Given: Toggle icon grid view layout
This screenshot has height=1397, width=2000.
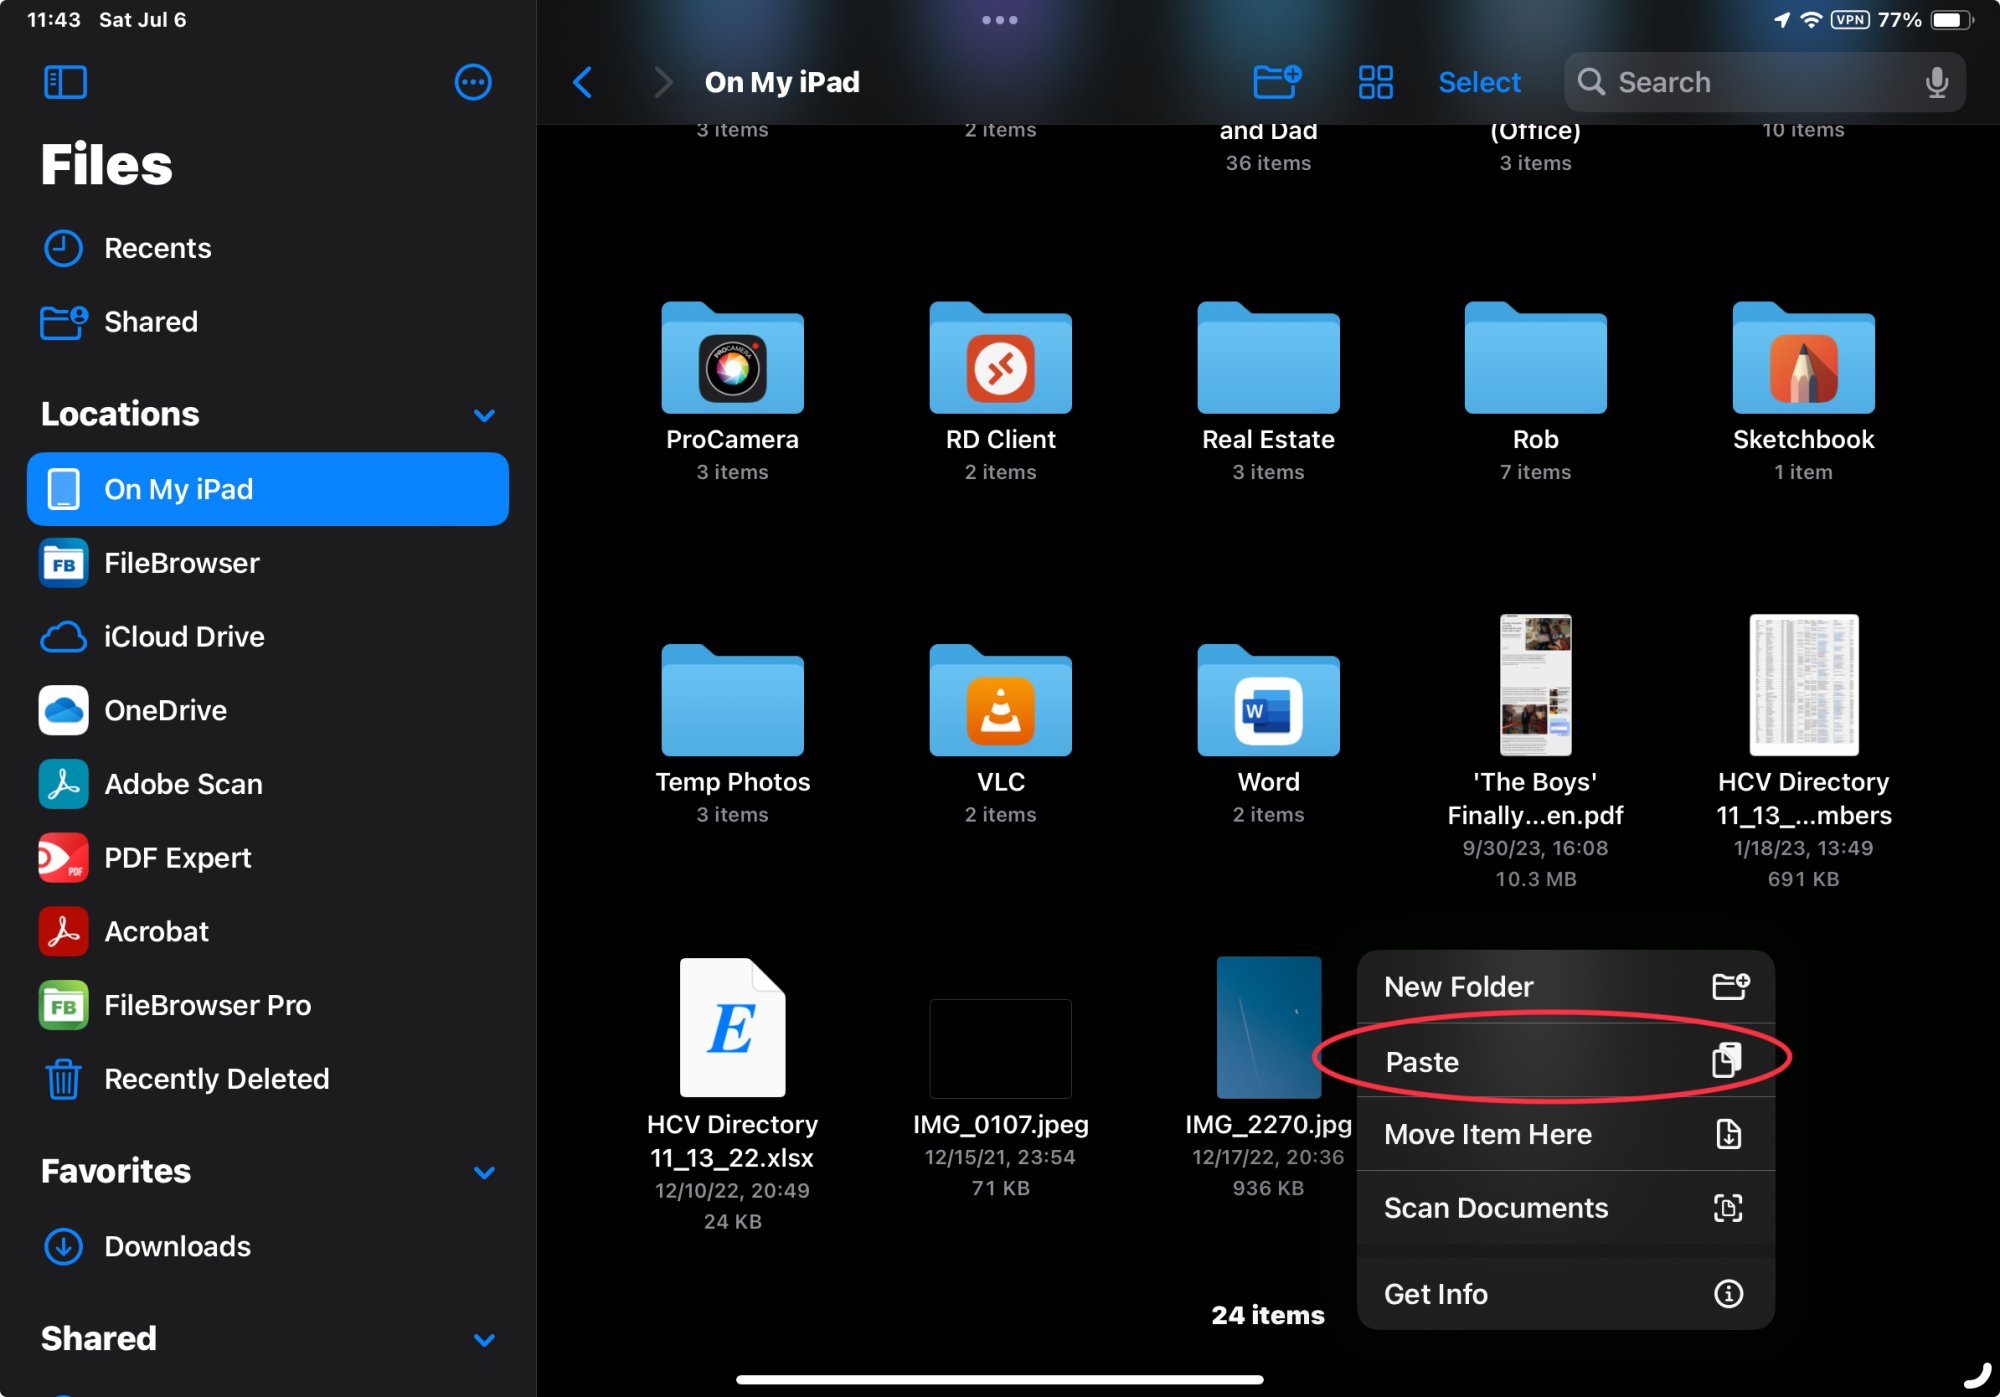Looking at the screenshot, I should (1375, 82).
